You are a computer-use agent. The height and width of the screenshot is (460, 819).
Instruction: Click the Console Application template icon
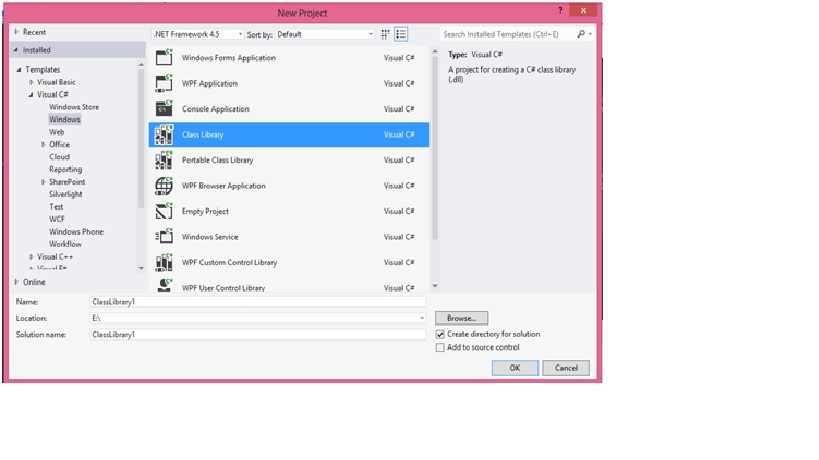pyautogui.click(x=163, y=109)
